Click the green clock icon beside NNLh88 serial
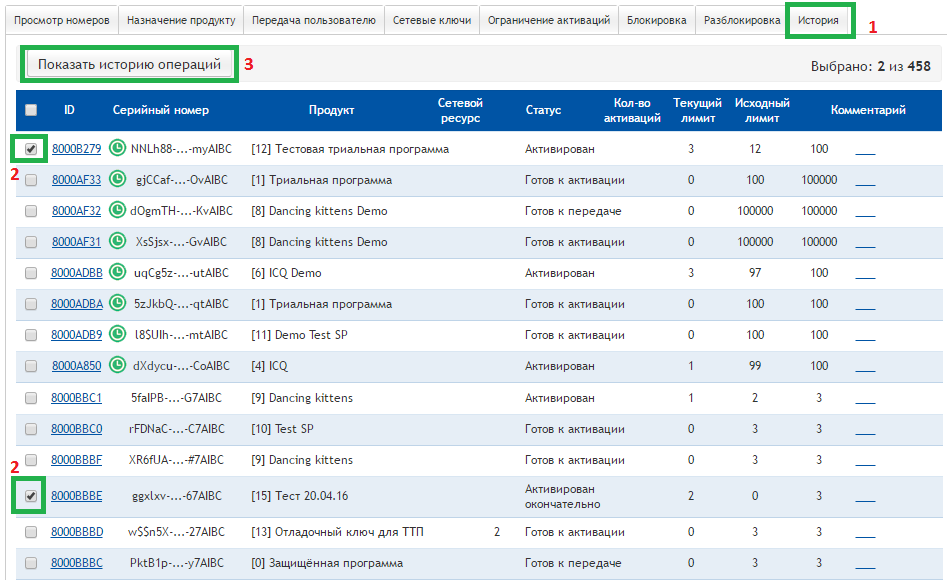Screen dimensions: 947x580 [x=117, y=149]
